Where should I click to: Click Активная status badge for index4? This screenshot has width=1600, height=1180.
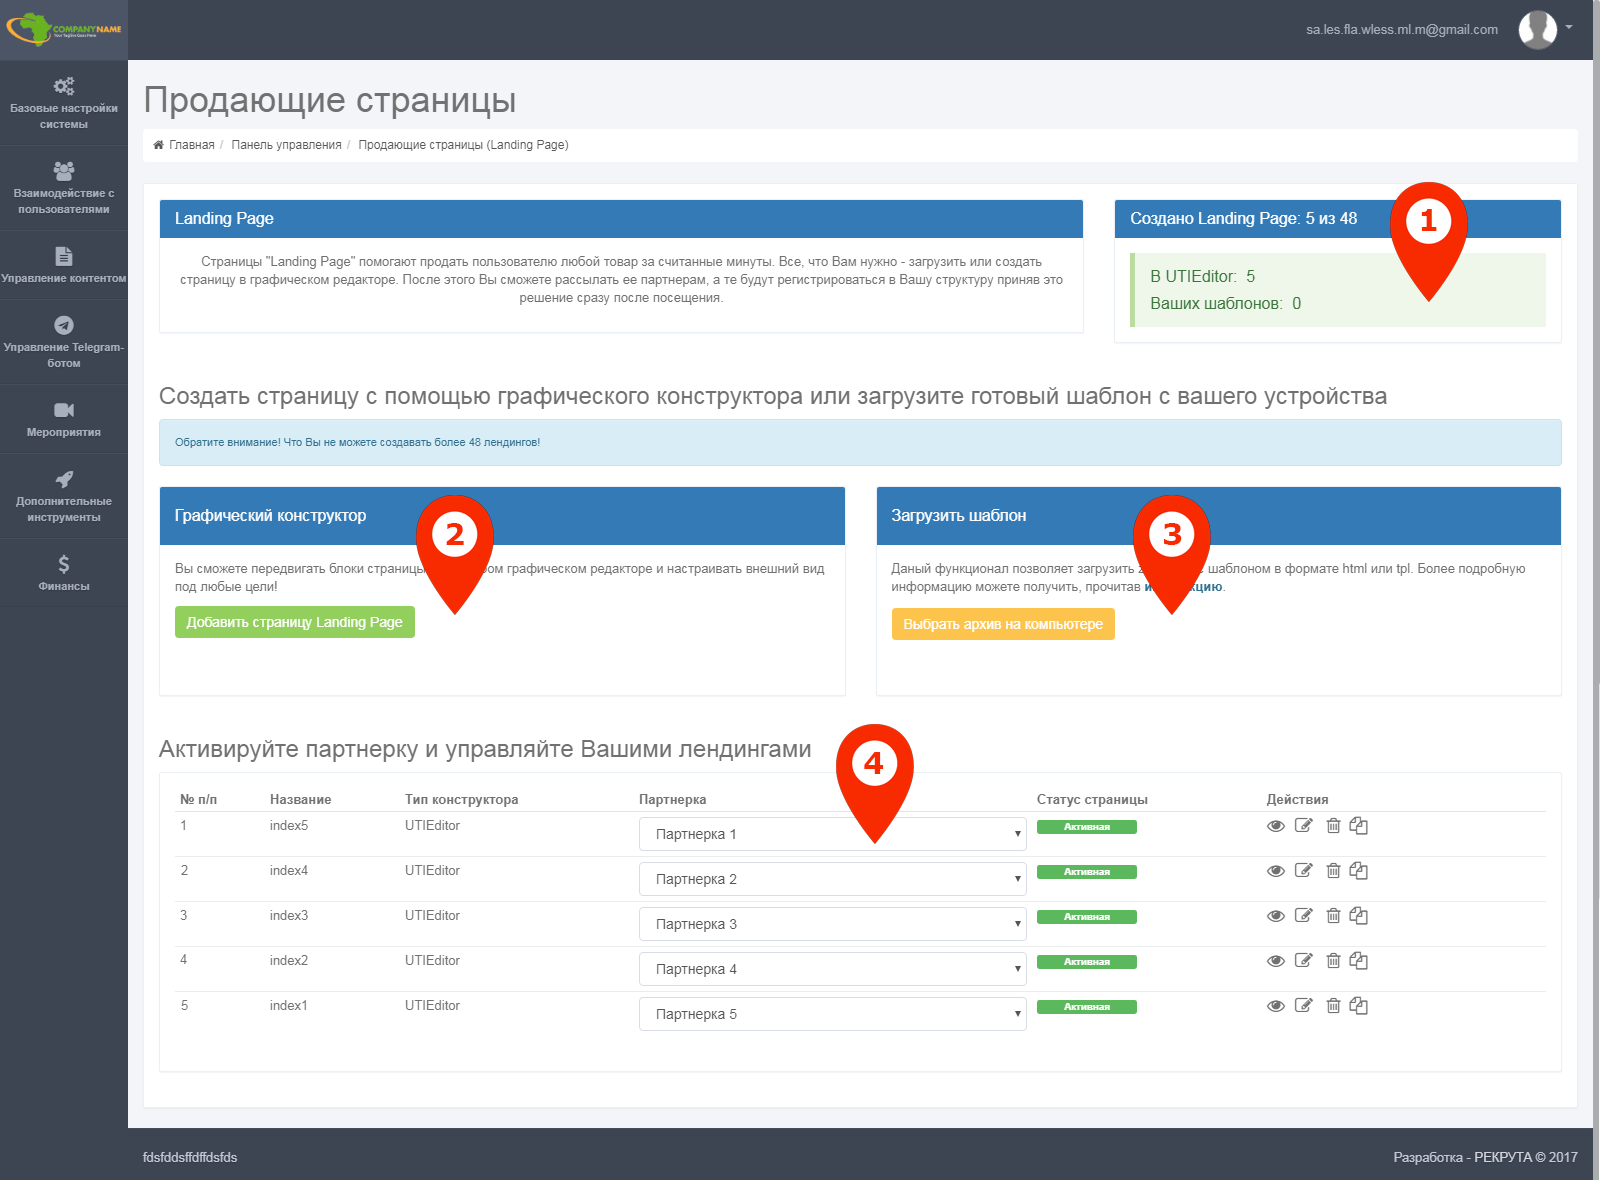tap(1086, 872)
